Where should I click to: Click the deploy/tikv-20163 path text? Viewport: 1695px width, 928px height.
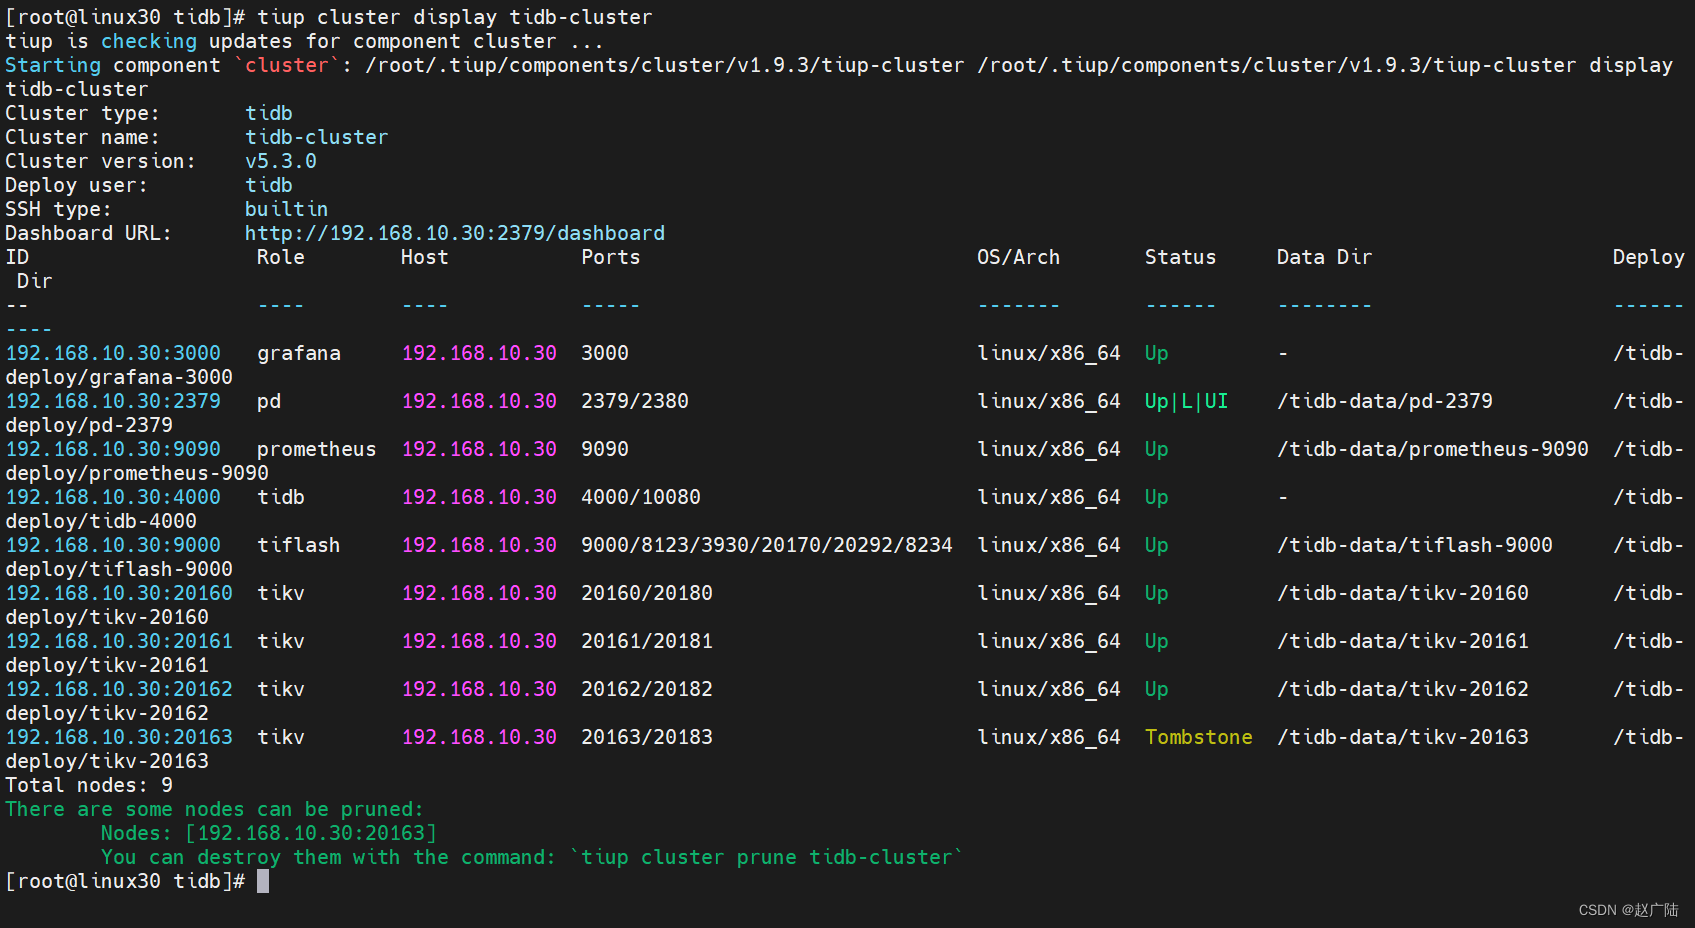[x=107, y=761]
